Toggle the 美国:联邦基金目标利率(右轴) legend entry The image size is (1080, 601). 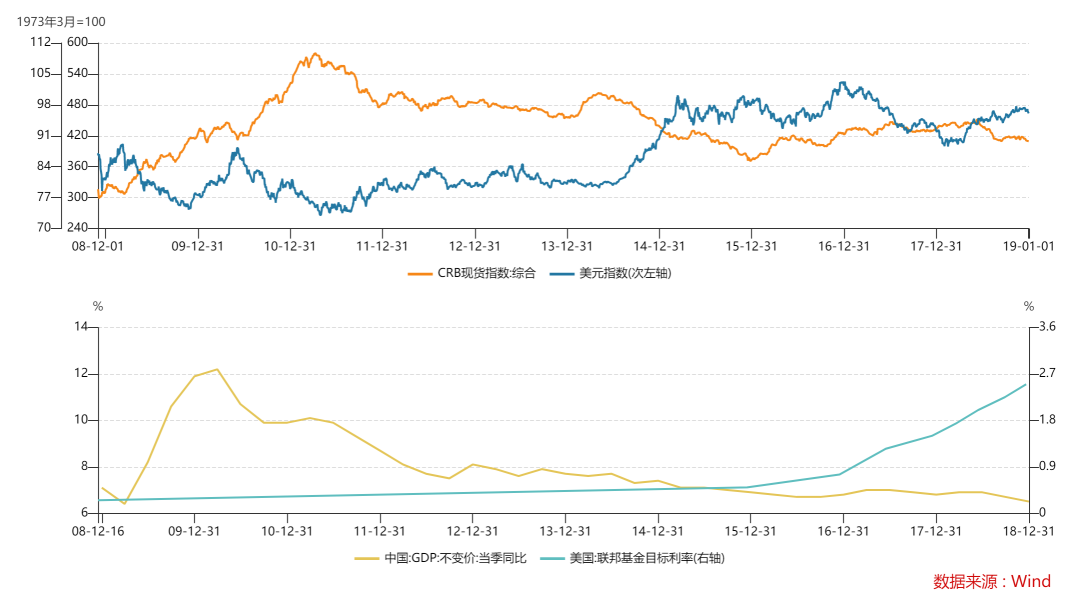click(646, 558)
